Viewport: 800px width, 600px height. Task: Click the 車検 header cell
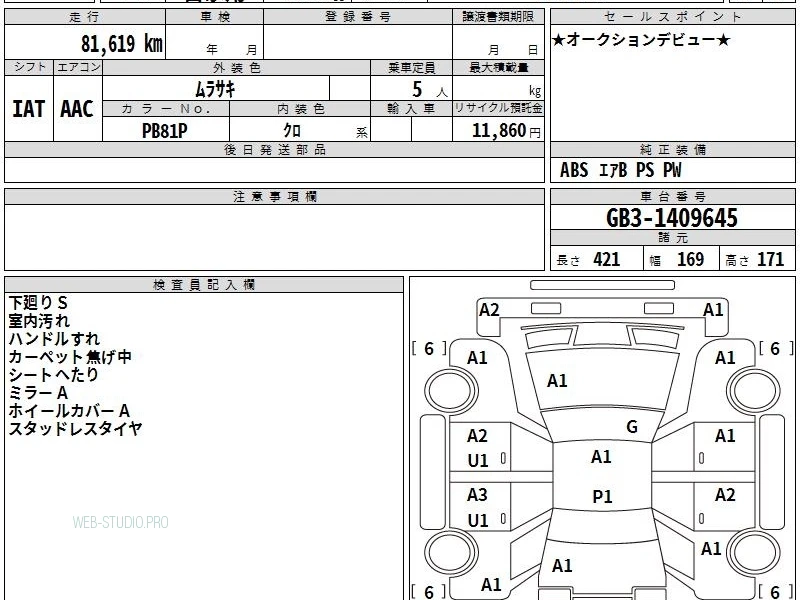point(215,17)
